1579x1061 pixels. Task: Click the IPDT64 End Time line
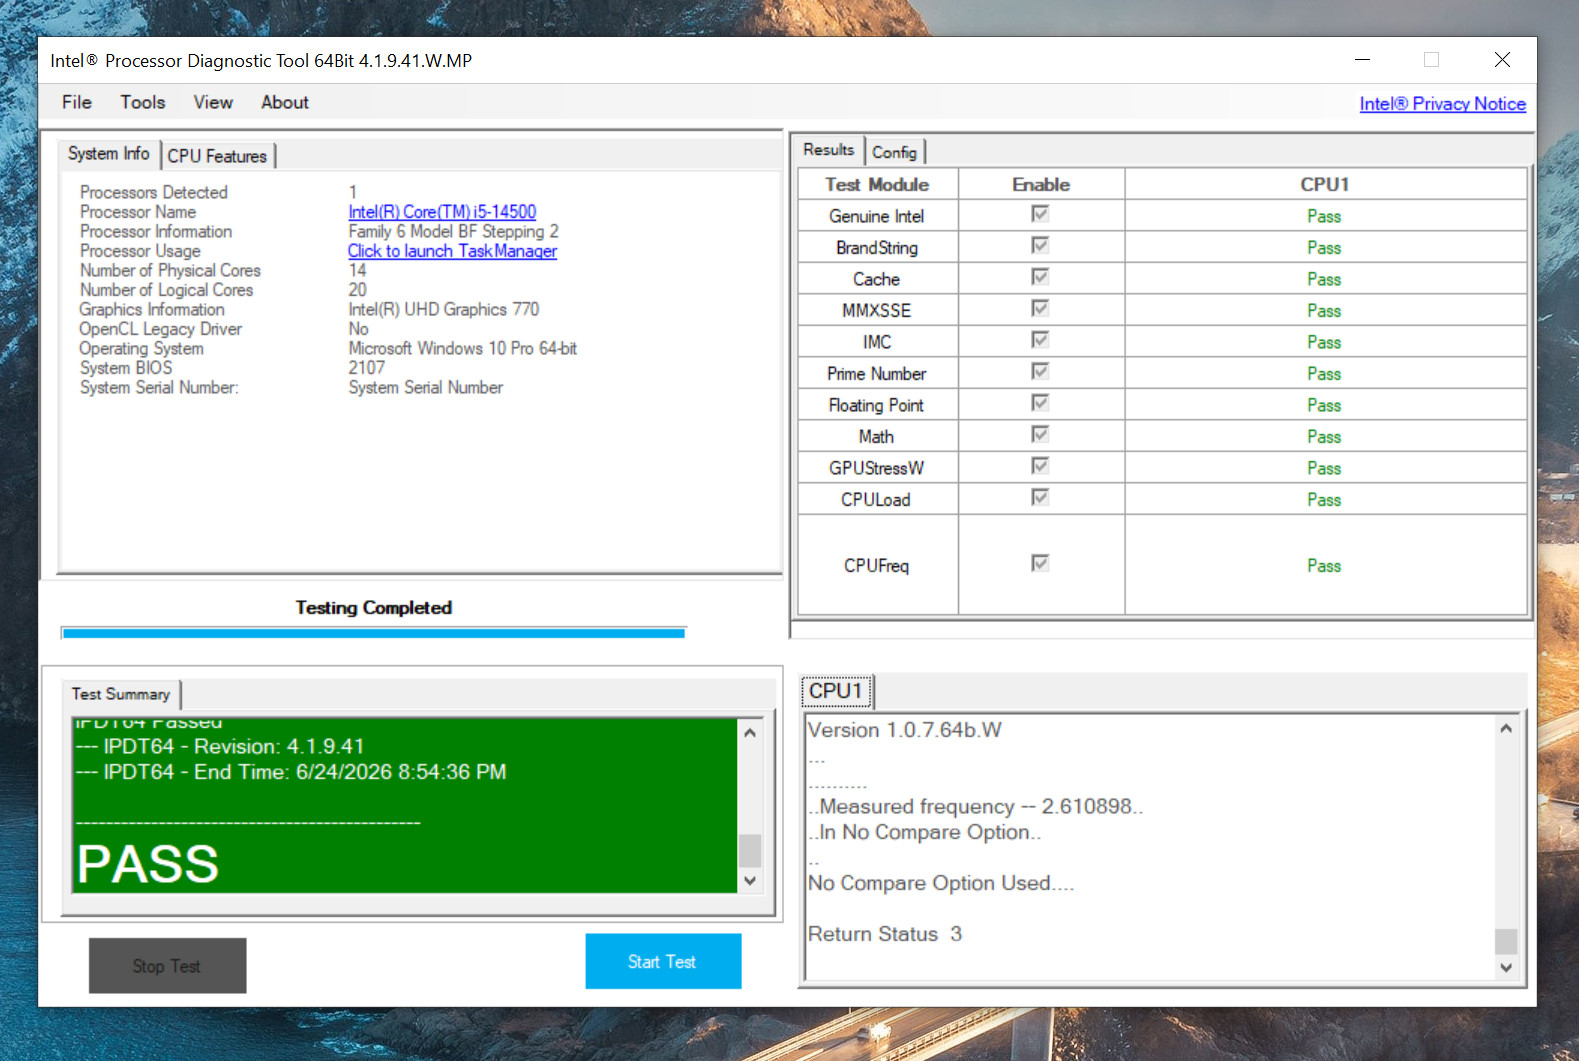tap(291, 772)
